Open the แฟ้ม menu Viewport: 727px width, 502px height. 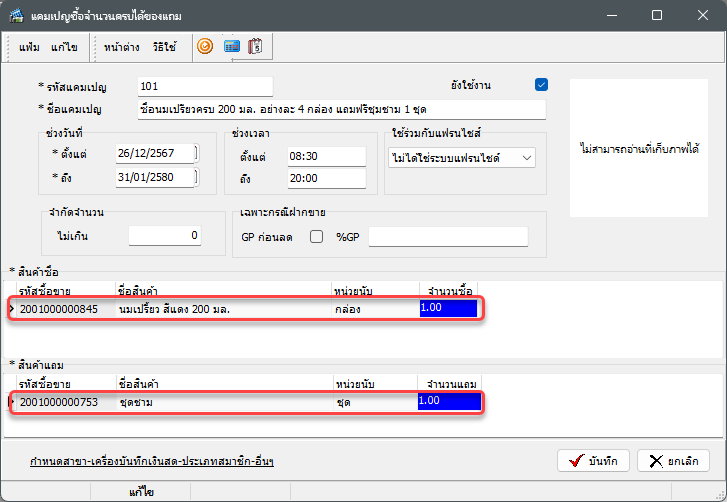tap(30, 47)
